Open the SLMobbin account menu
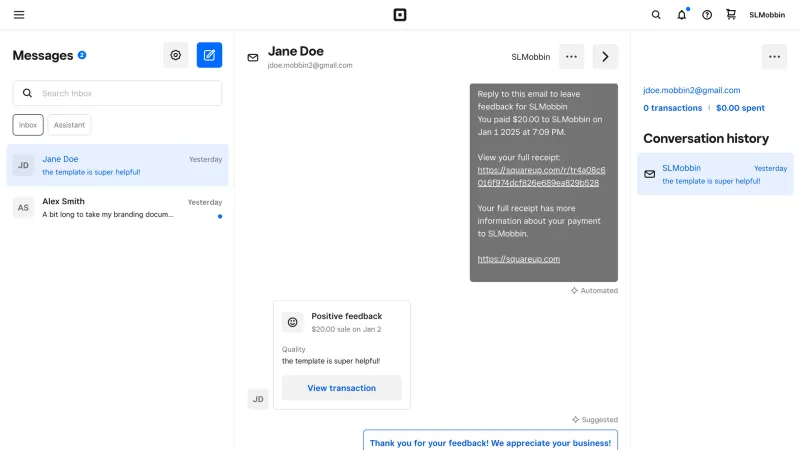 [767, 15]
